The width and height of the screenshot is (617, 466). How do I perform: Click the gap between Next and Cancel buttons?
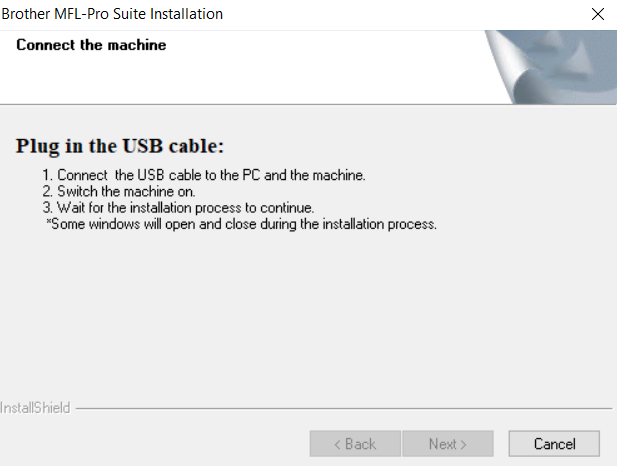[501, 443]
